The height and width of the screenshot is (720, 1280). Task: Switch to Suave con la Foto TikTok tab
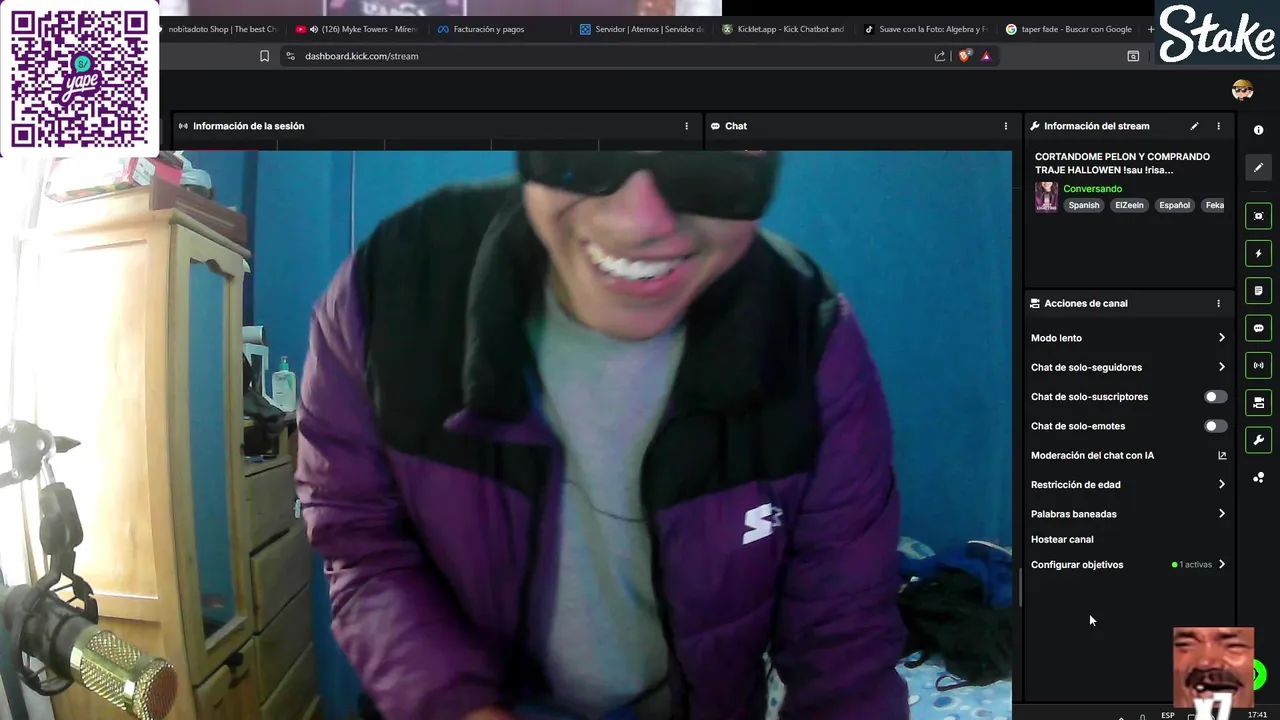pyautogui.click(x=927, y=29)
